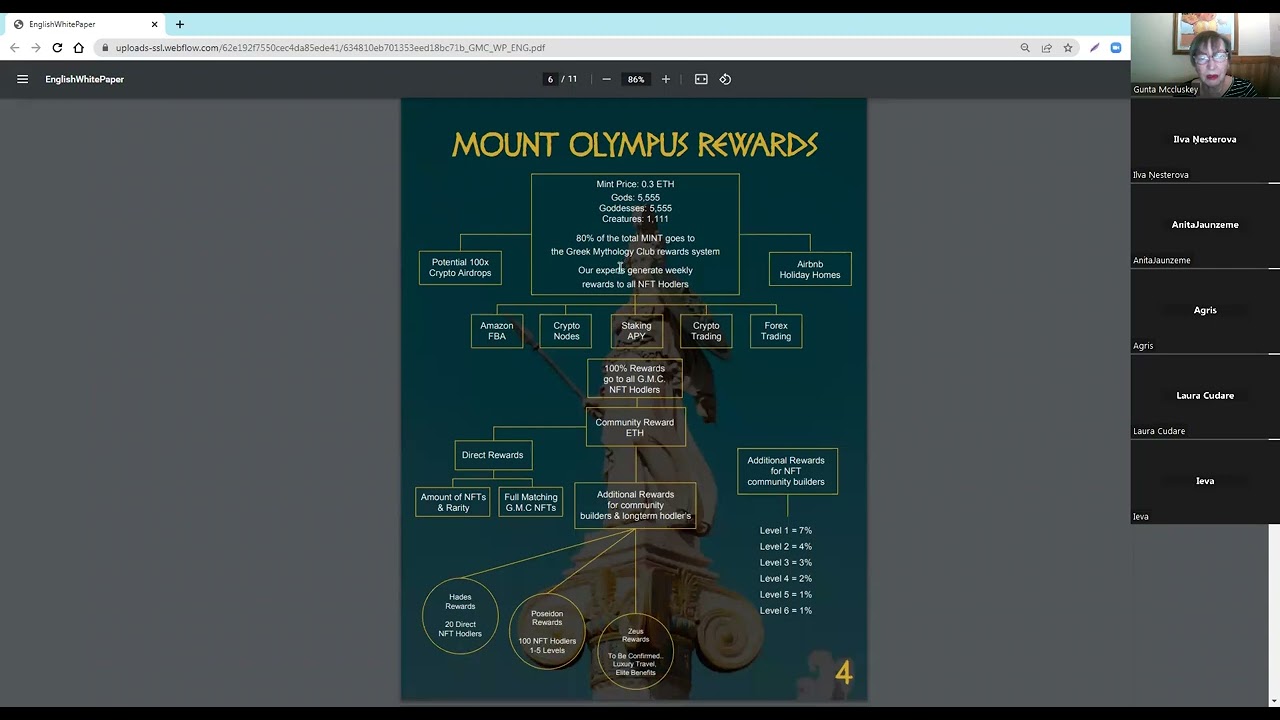Click the 'Level 1 = 7%' line
1280x720 pixels.
pos(786,530)
